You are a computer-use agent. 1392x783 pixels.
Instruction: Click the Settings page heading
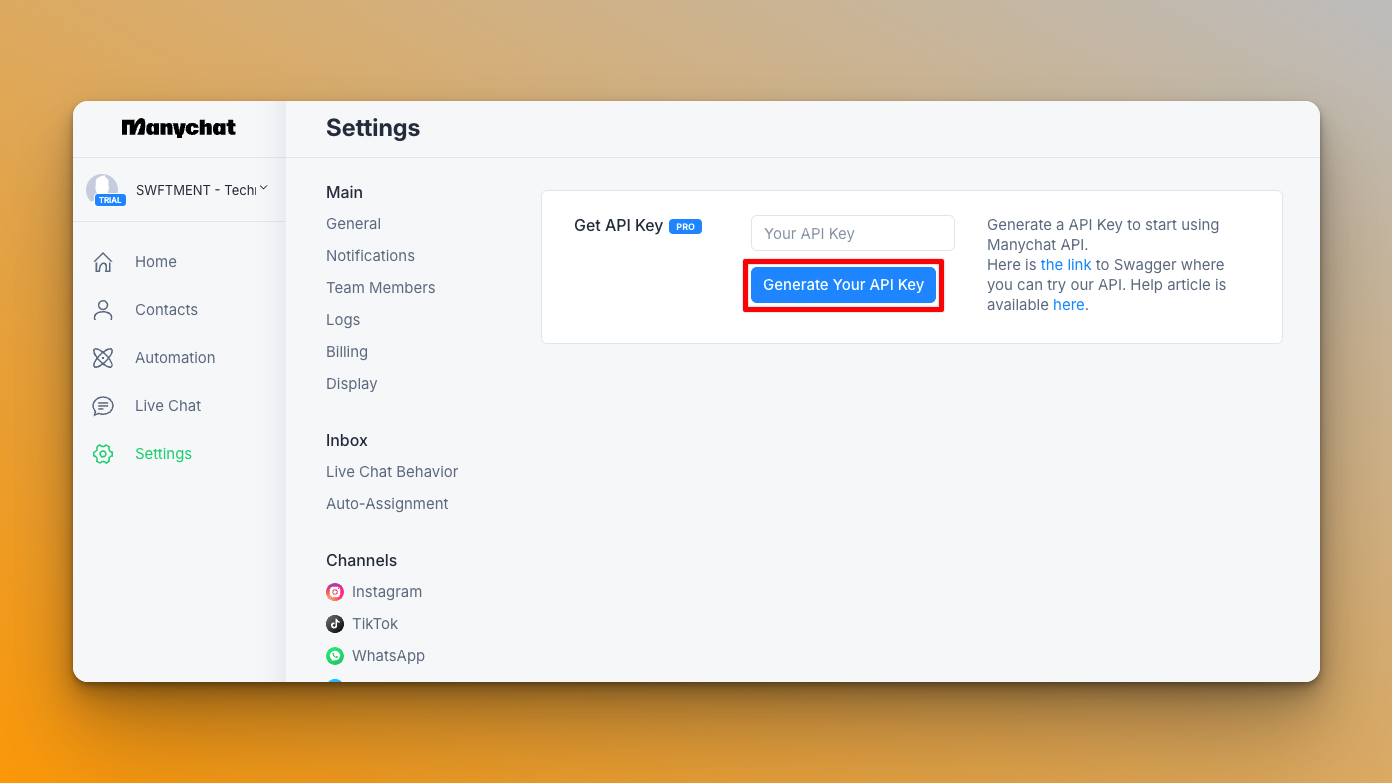(x=373, y=128)
